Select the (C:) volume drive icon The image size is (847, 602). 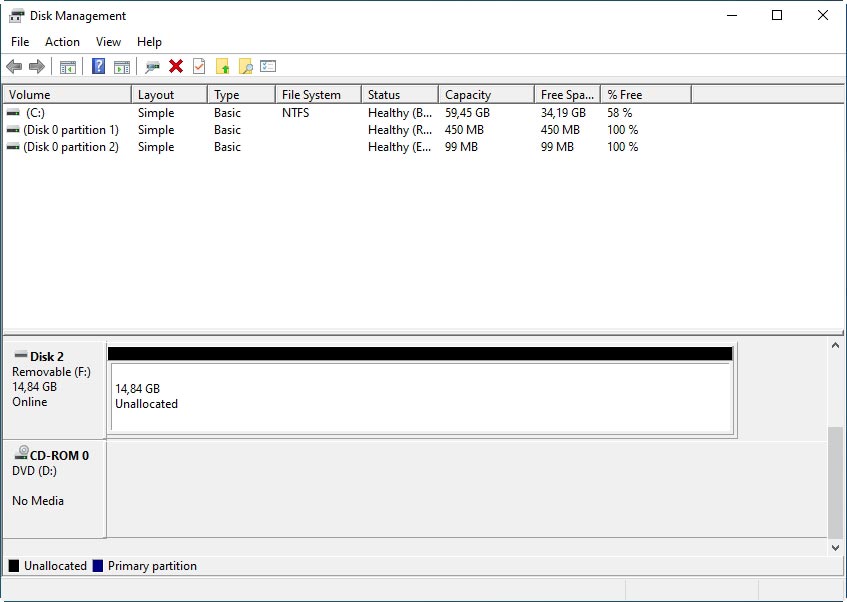click(14, 113)
